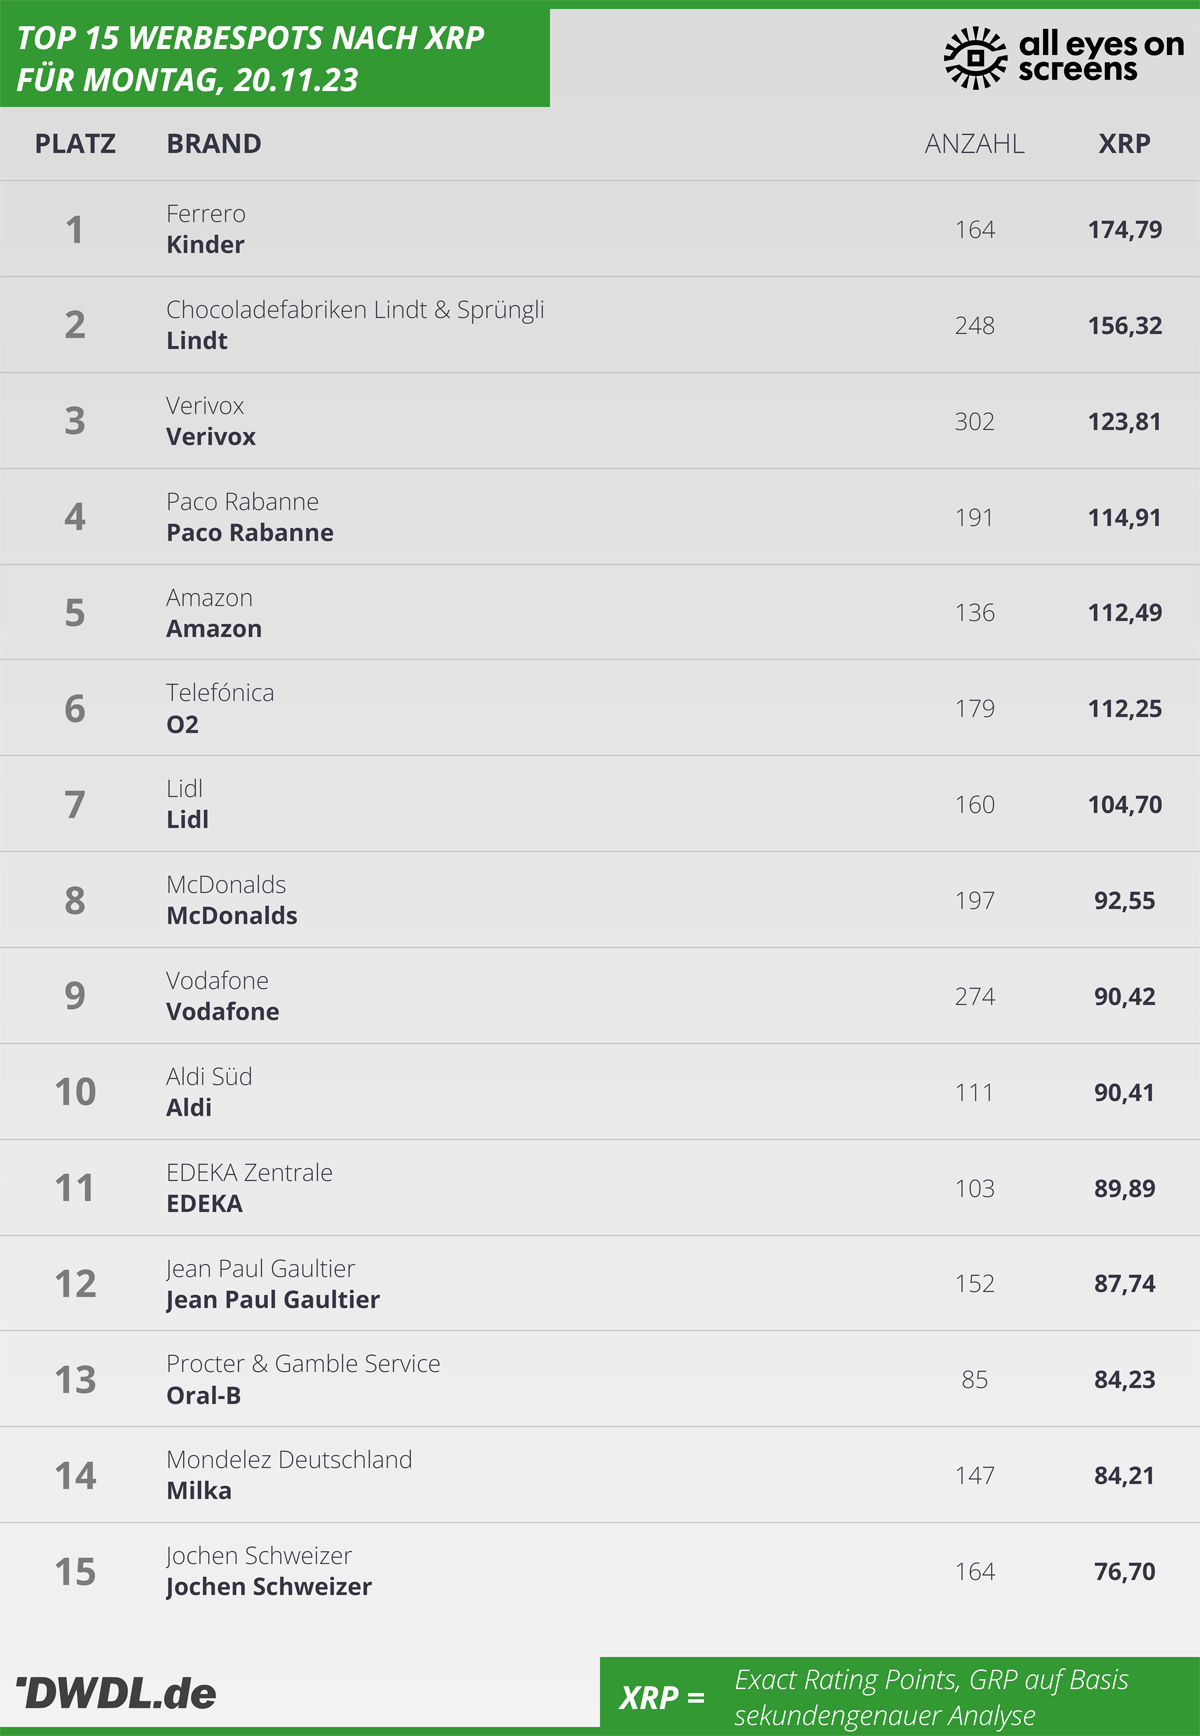Screen dimensions: 1200x1736
Task: Click the Amazon XRP value 112,49
Action: tap(1125, 613)
